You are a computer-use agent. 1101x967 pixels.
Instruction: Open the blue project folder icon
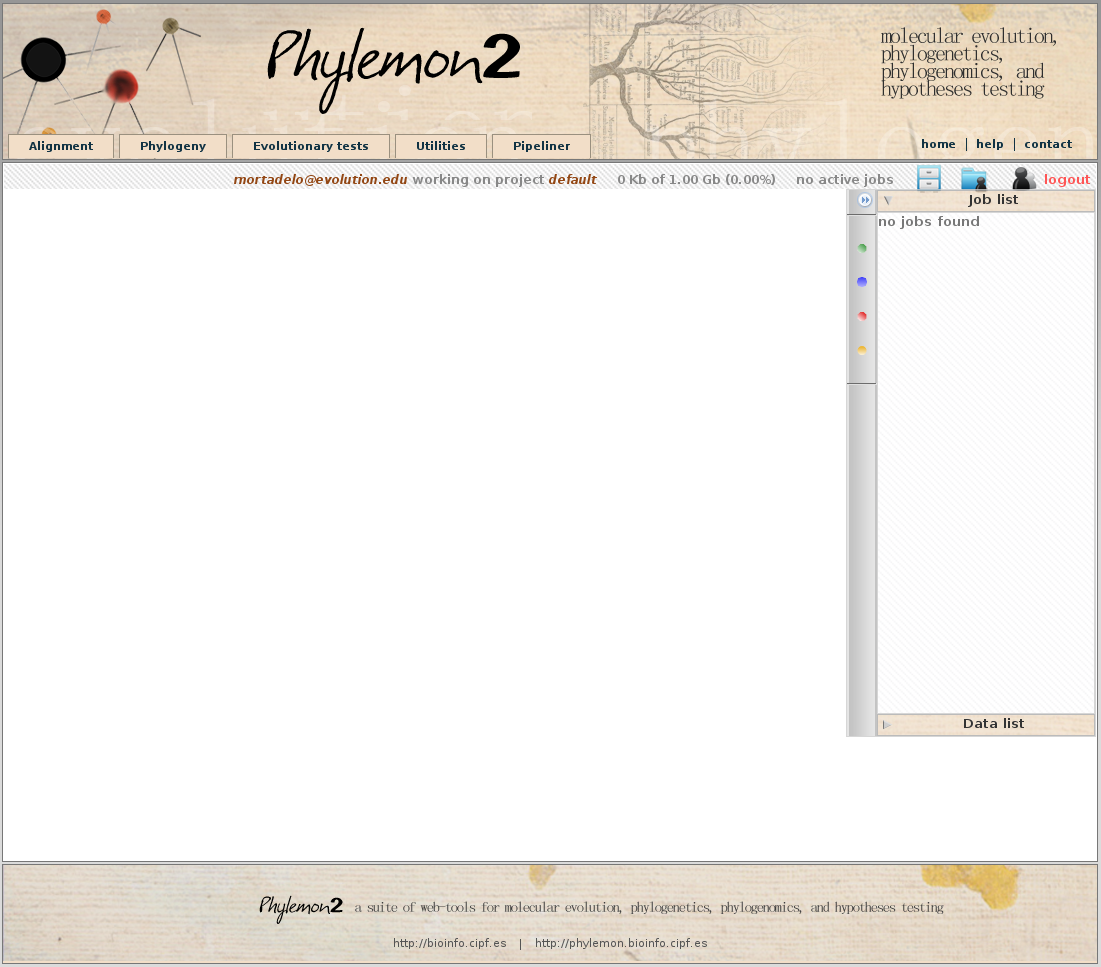(973, 179)
